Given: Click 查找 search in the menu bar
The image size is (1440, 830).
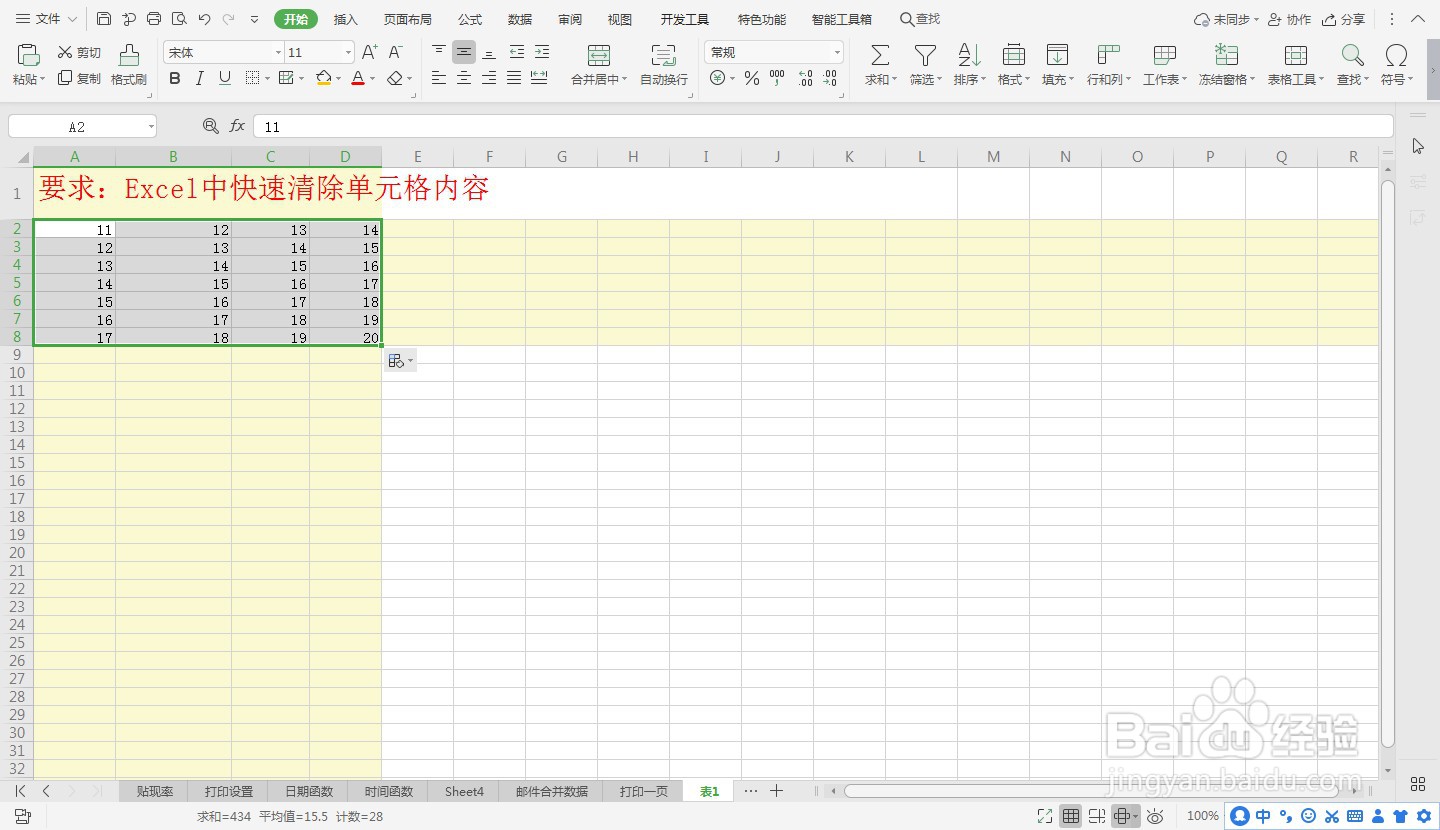Looking at the screenshot, I should 920,19.
